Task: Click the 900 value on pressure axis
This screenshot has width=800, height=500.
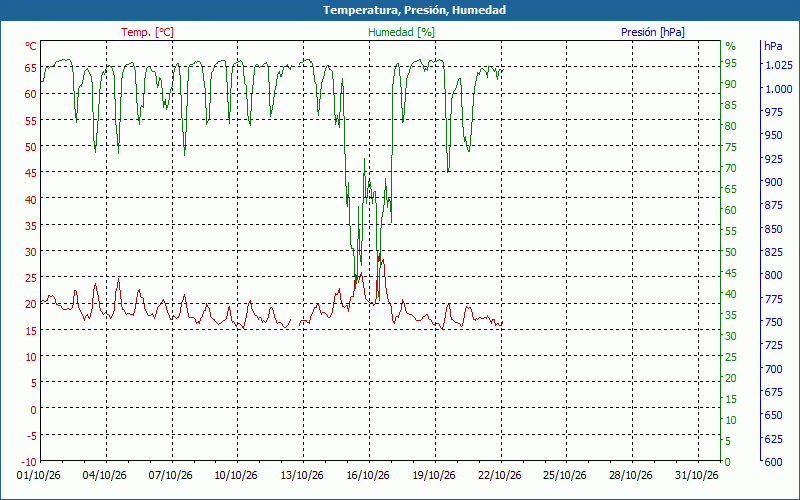Action: [773, 182]
